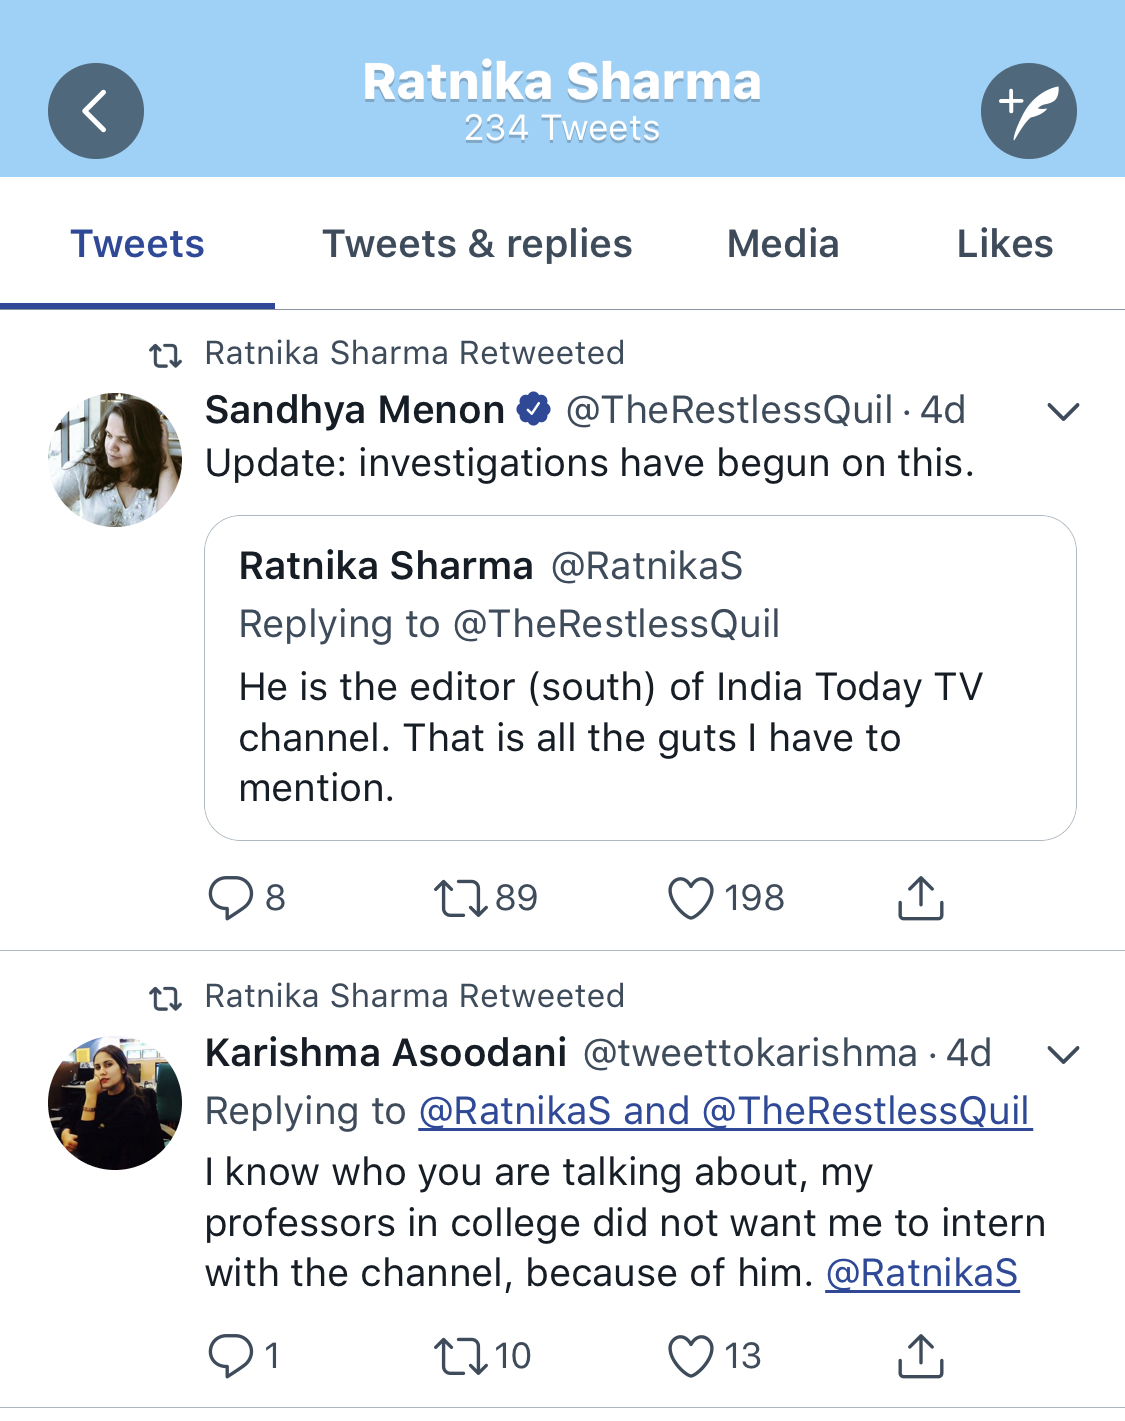1125x1421 pixels.
Task: Select the Tweets tab
Action: [137, 245]
